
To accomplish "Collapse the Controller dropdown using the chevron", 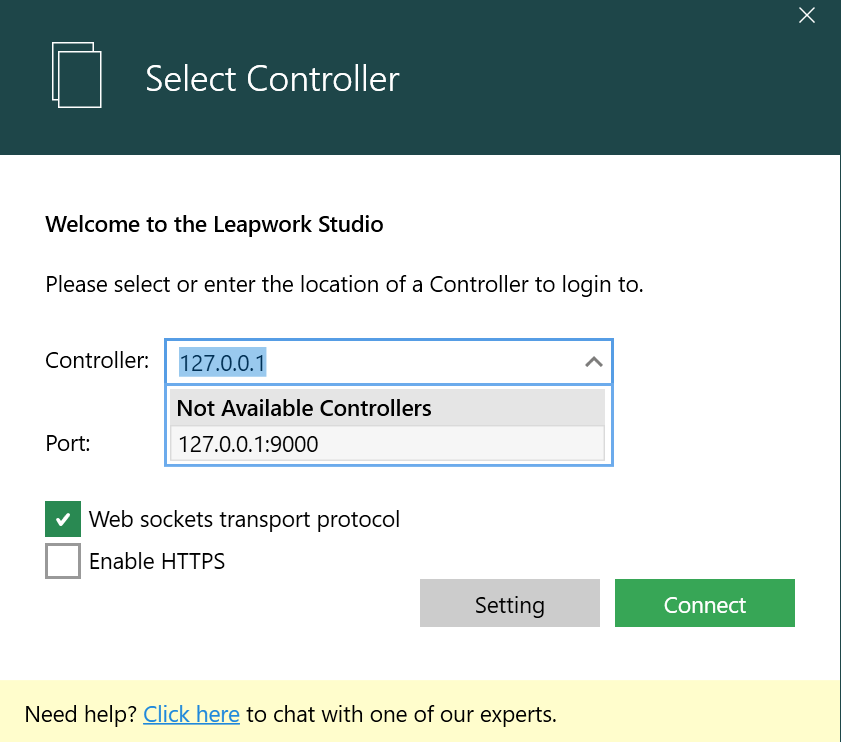I will tap(593, 362).
